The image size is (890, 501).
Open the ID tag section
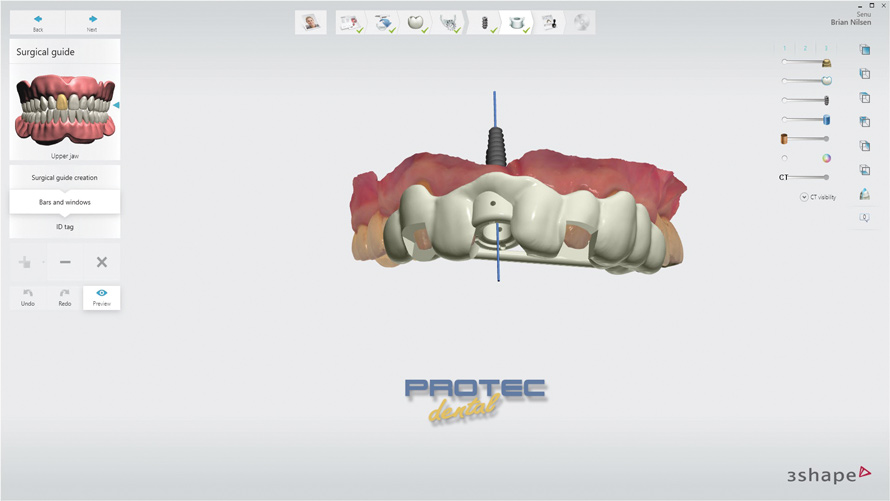[65, 227]
